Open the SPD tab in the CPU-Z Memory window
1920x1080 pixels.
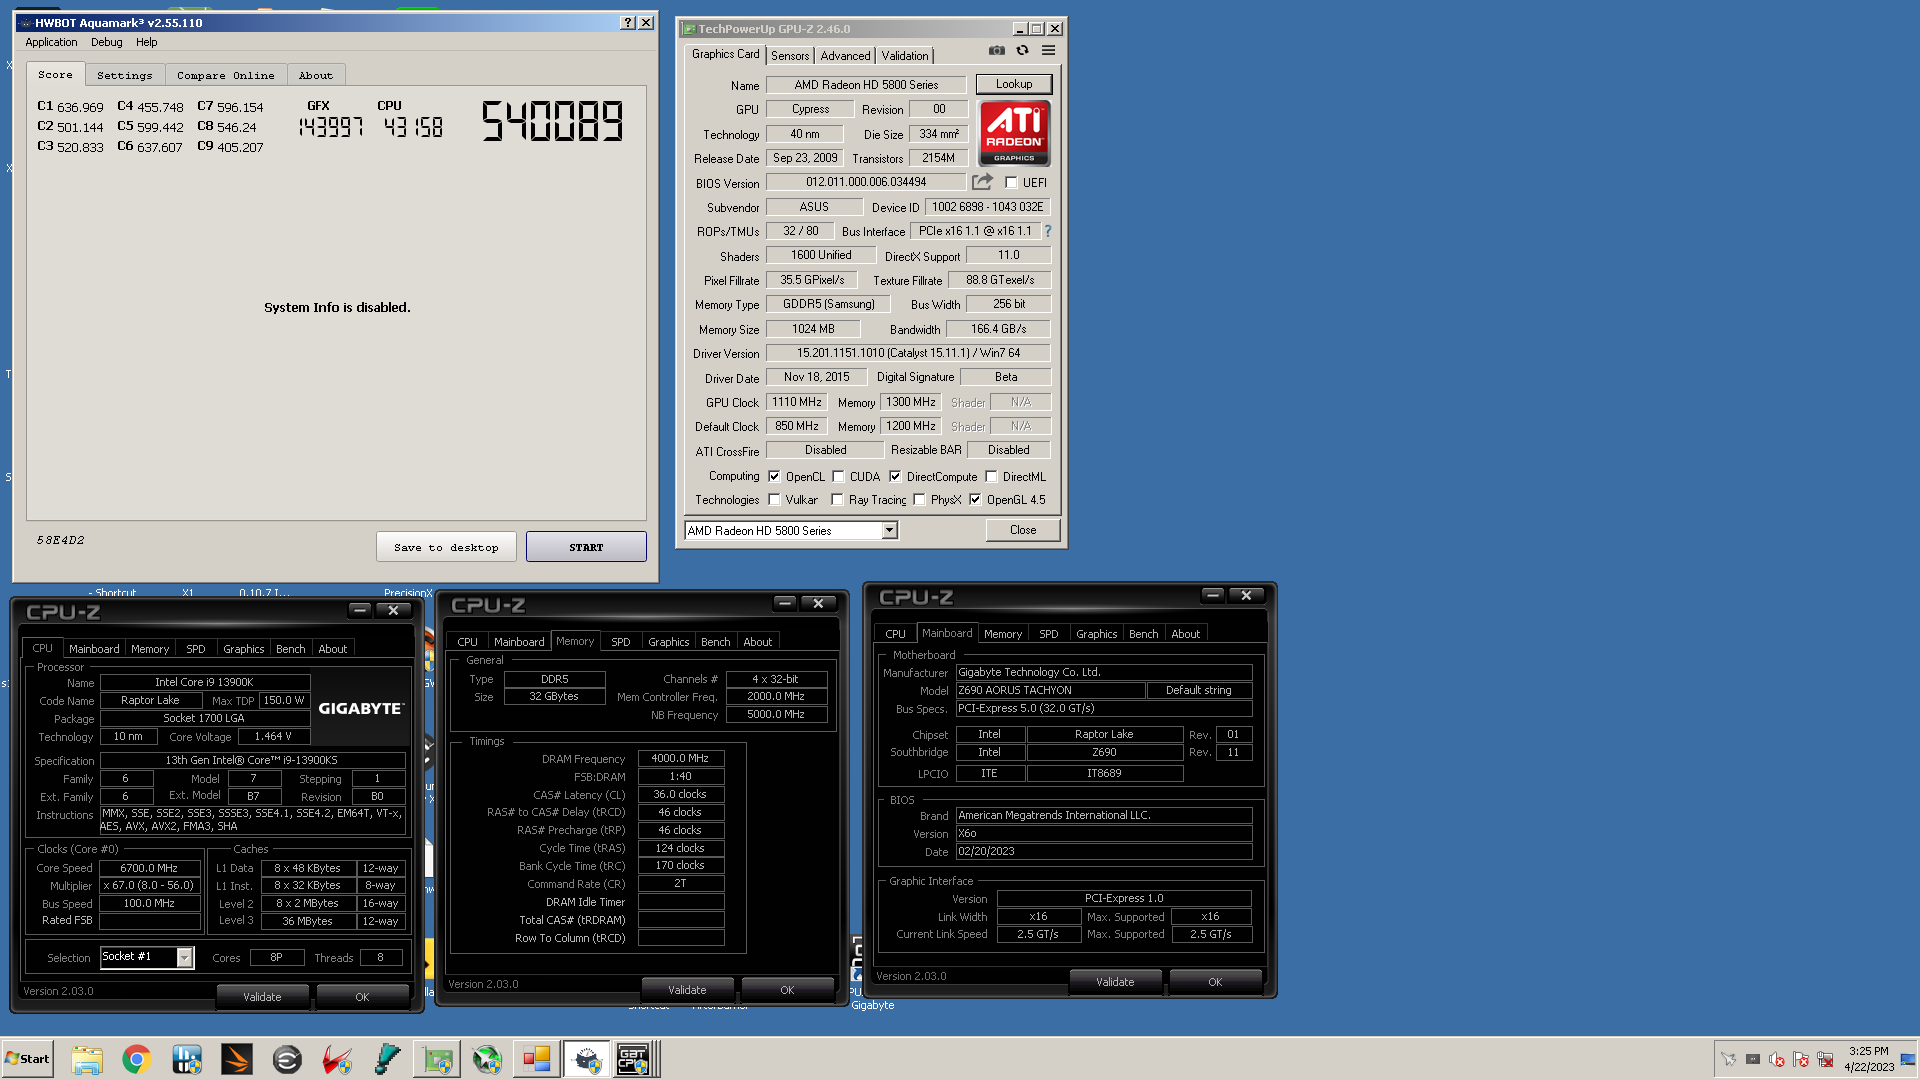[621, 642]
